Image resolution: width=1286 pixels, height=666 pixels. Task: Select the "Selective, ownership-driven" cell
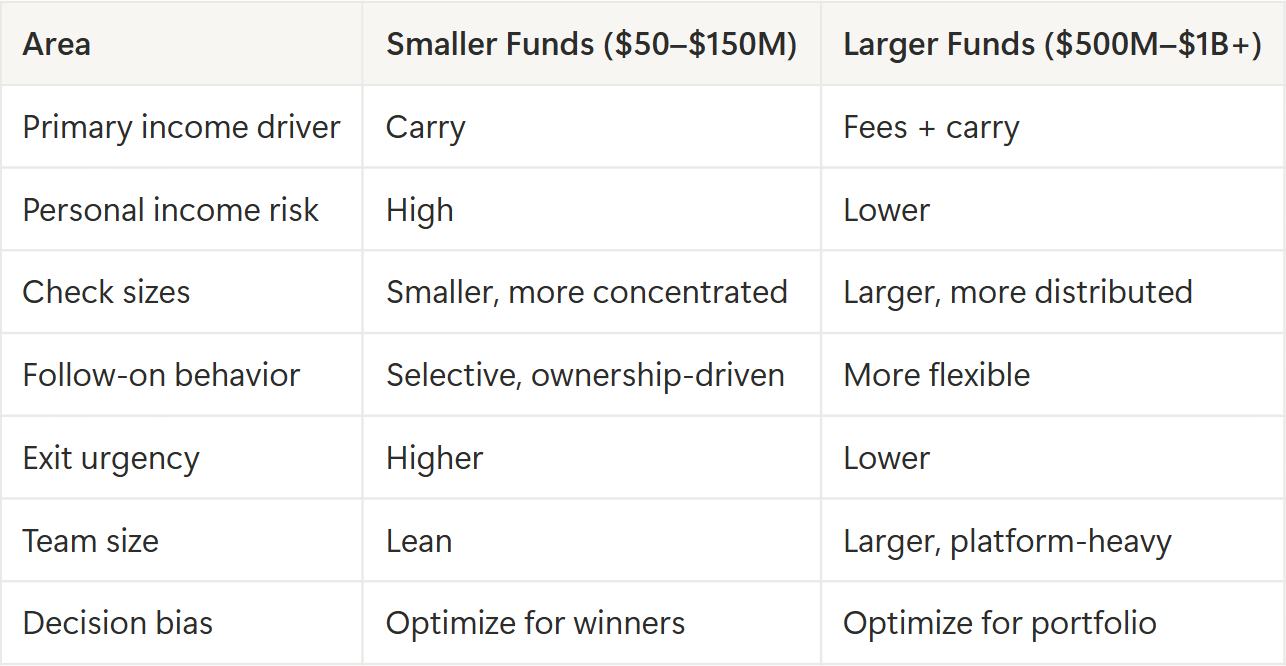585,375
